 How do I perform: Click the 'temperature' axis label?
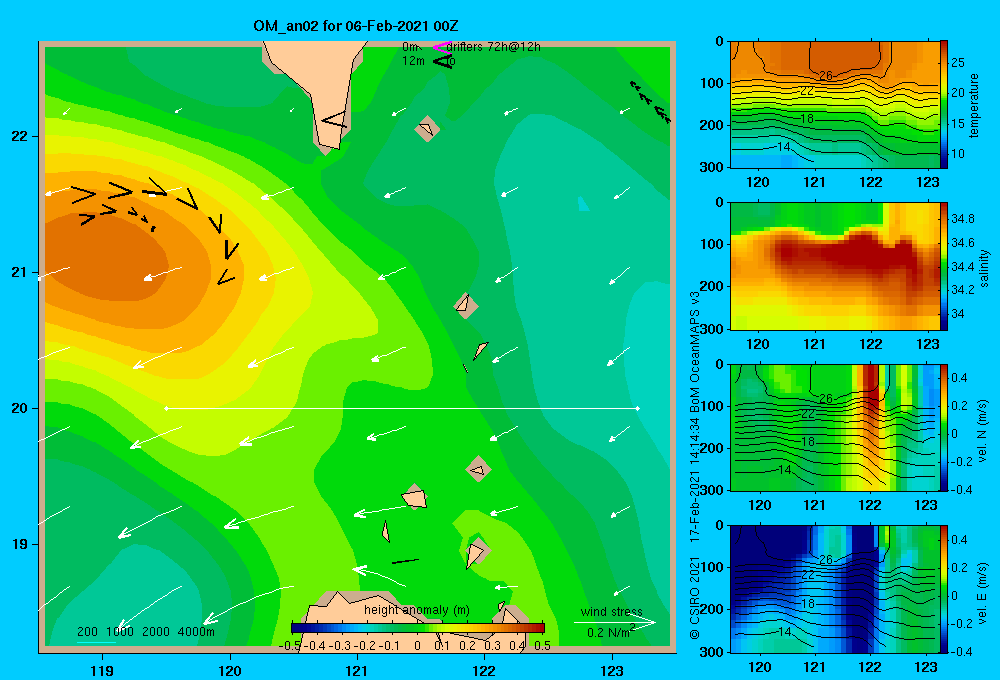(x=974, y=105)
